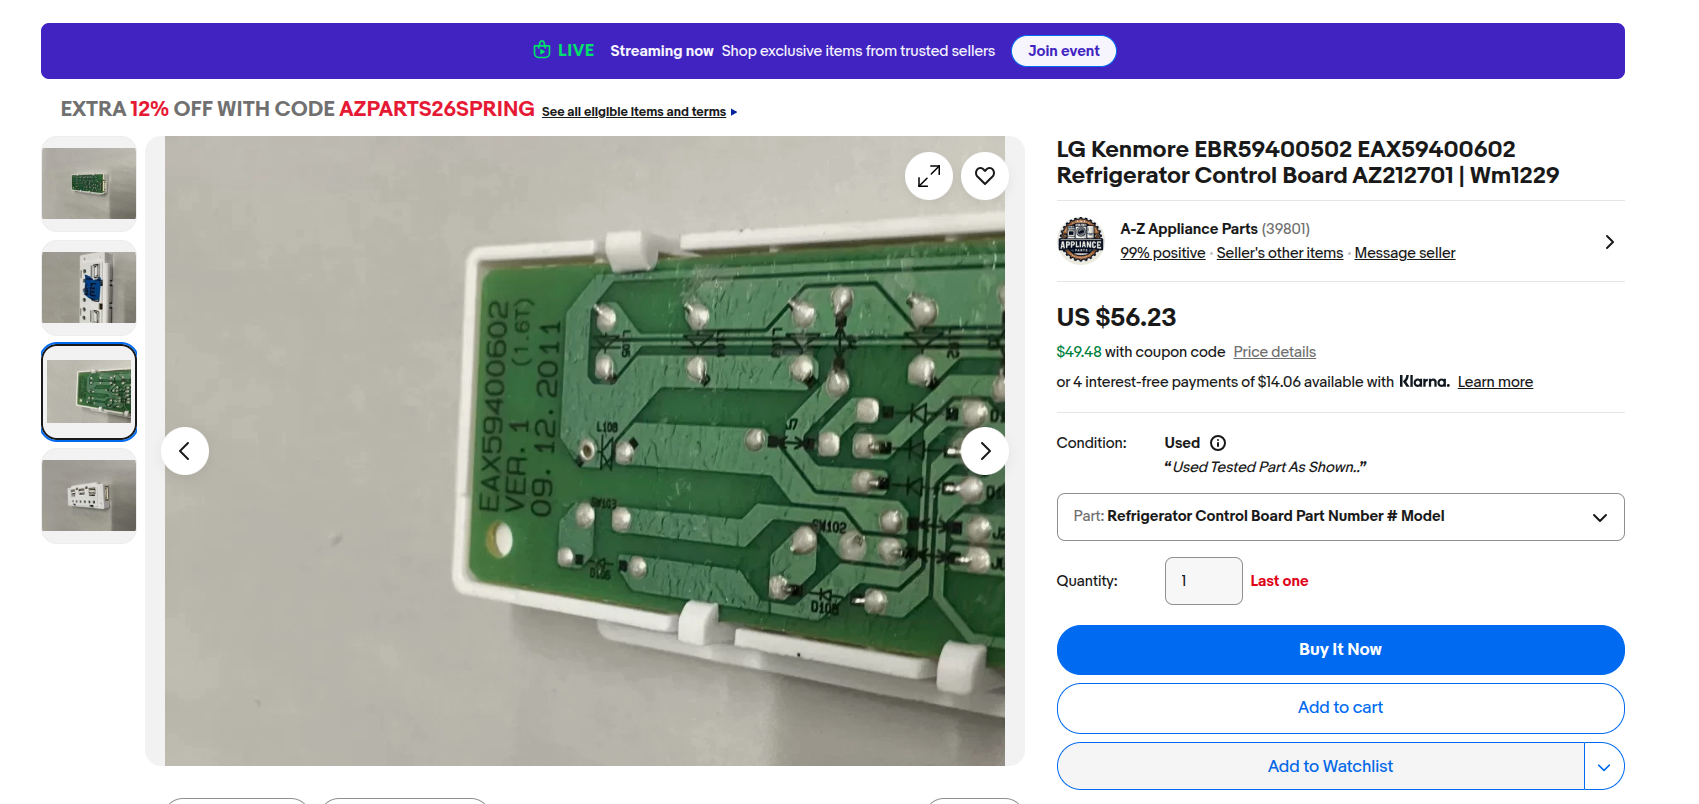Go to the next product image

(x=985, y=451)
